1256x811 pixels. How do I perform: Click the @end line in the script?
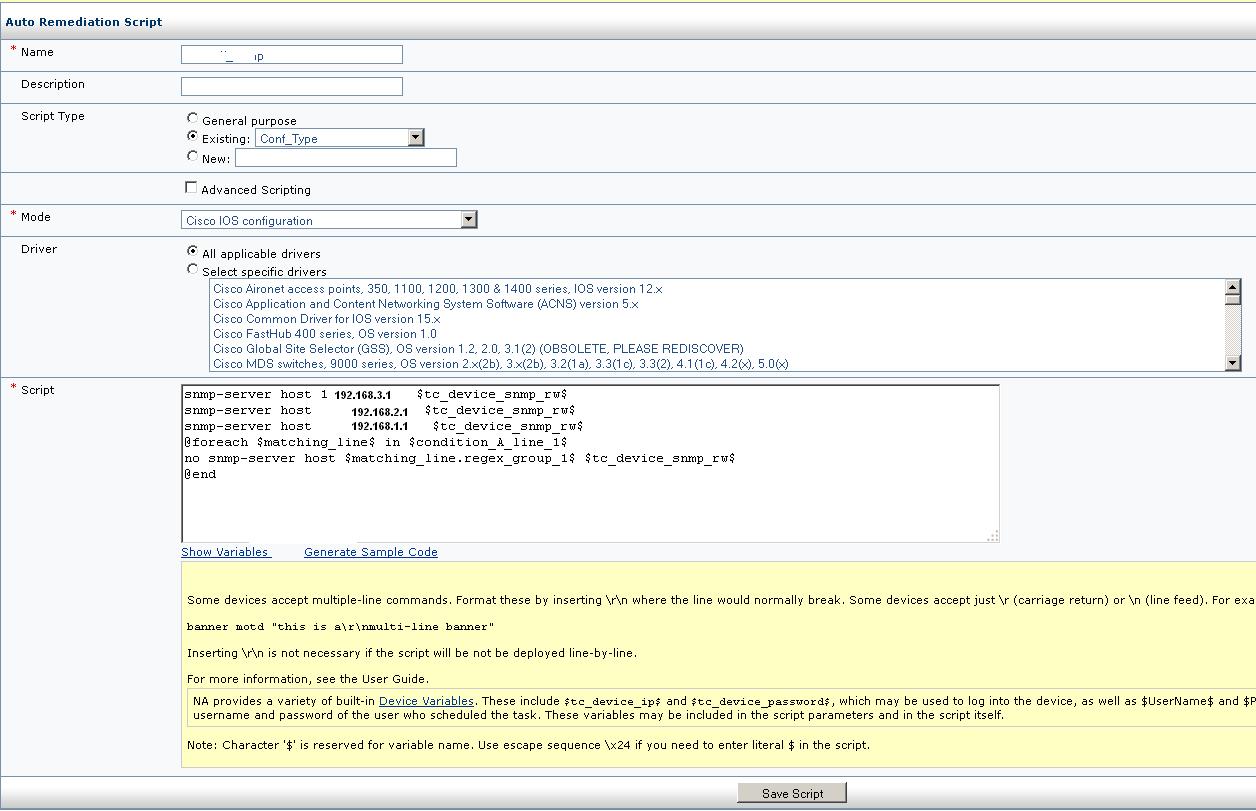pos(200,474)
